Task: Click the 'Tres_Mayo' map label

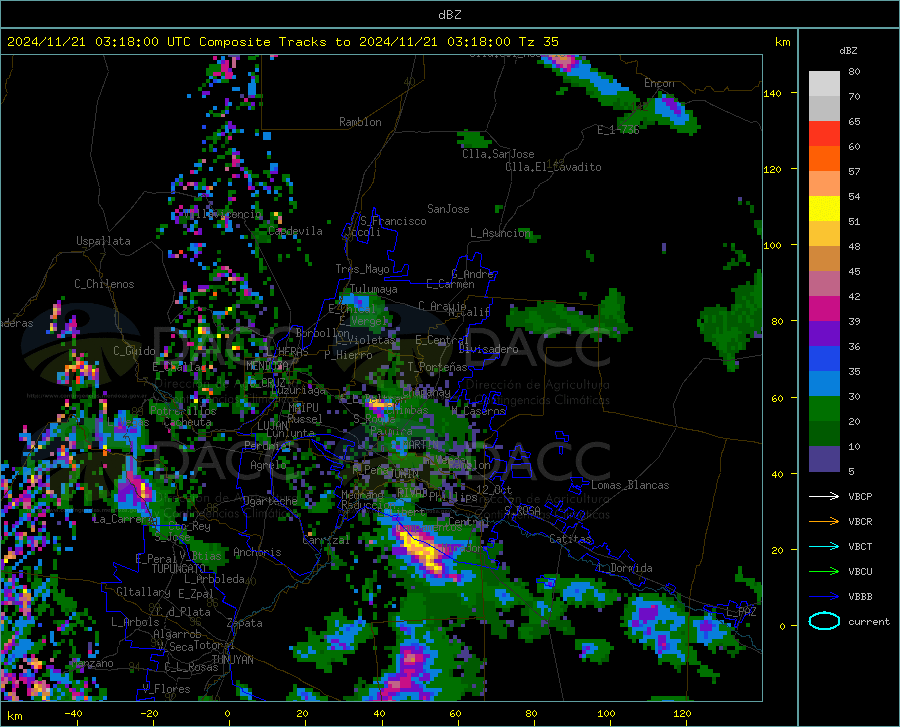Action: point(362,269)
